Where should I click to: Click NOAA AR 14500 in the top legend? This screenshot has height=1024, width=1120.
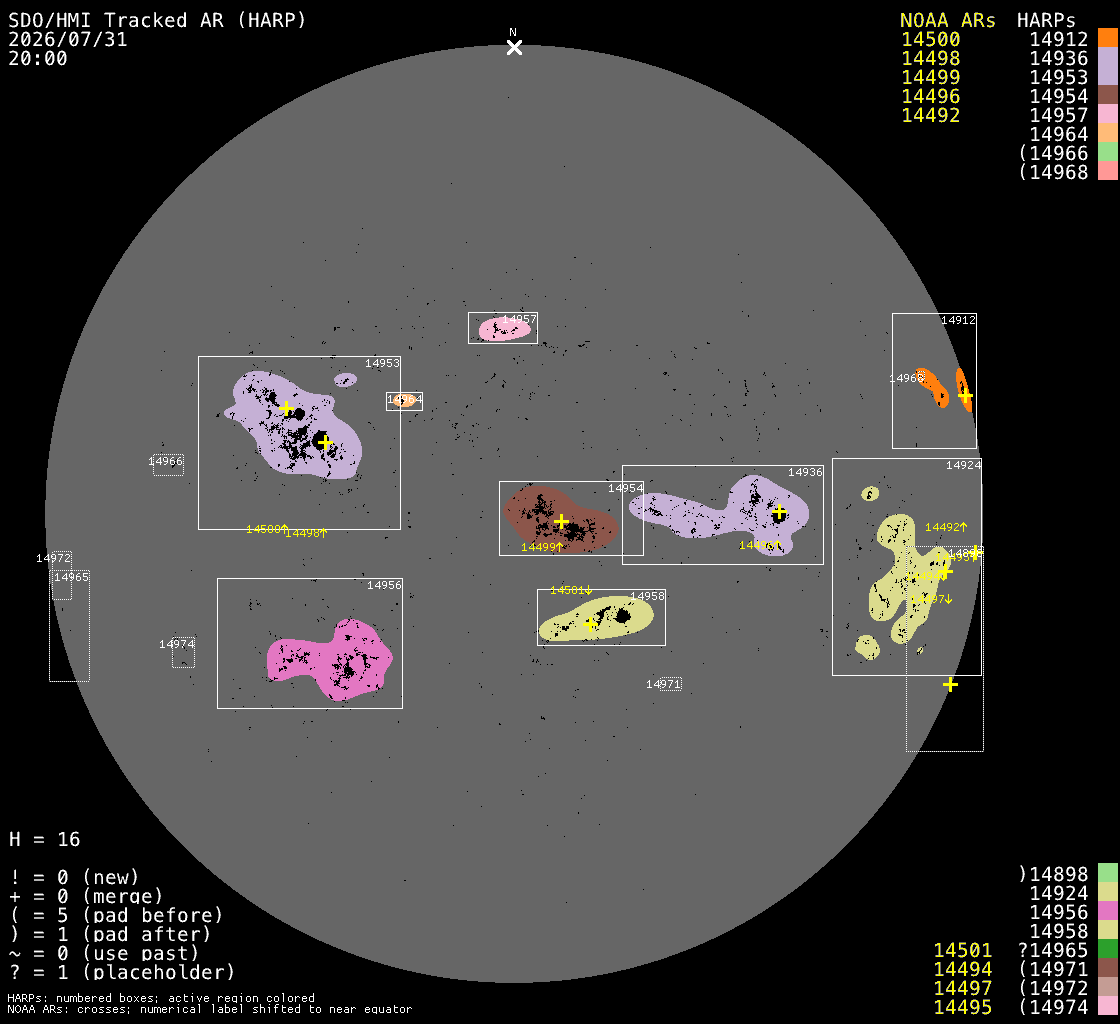point(930,39)
